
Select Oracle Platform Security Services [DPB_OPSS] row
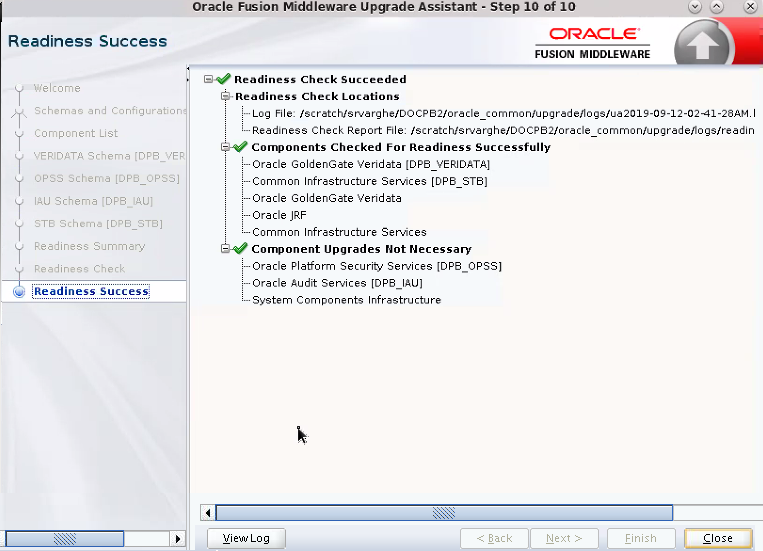coord(377,266)
